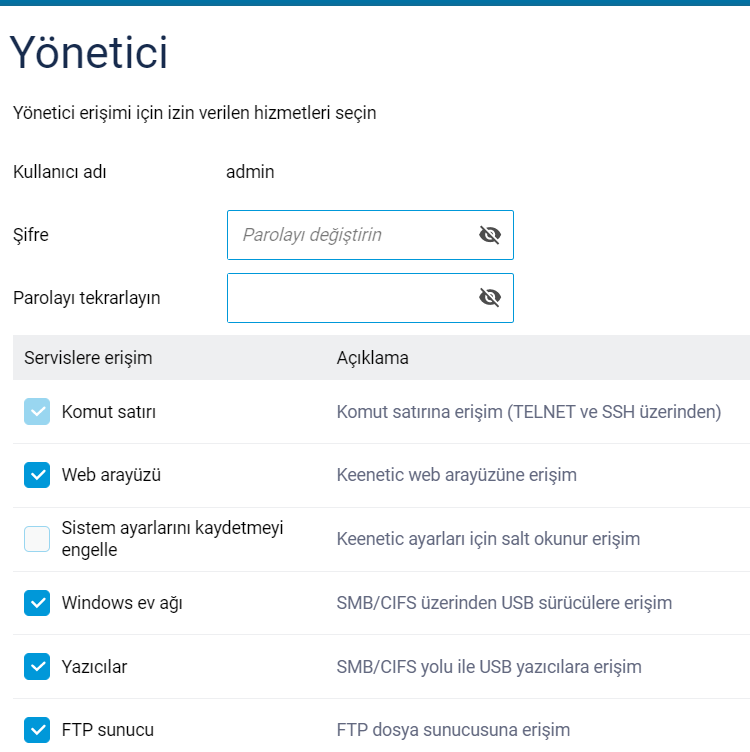Focus the Parolayı tekrarlayın input field
Viewport: 750px width, 752px height.
(370, 298)
